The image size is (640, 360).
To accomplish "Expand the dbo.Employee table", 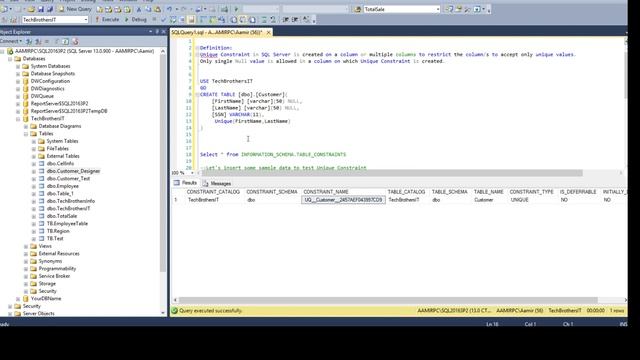I will [x=34, y=186].
